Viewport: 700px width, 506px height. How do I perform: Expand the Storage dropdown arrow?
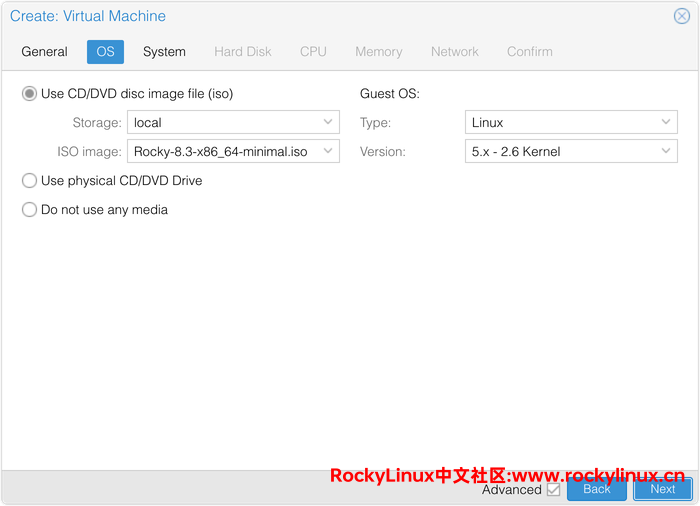[x=328, y=123]
